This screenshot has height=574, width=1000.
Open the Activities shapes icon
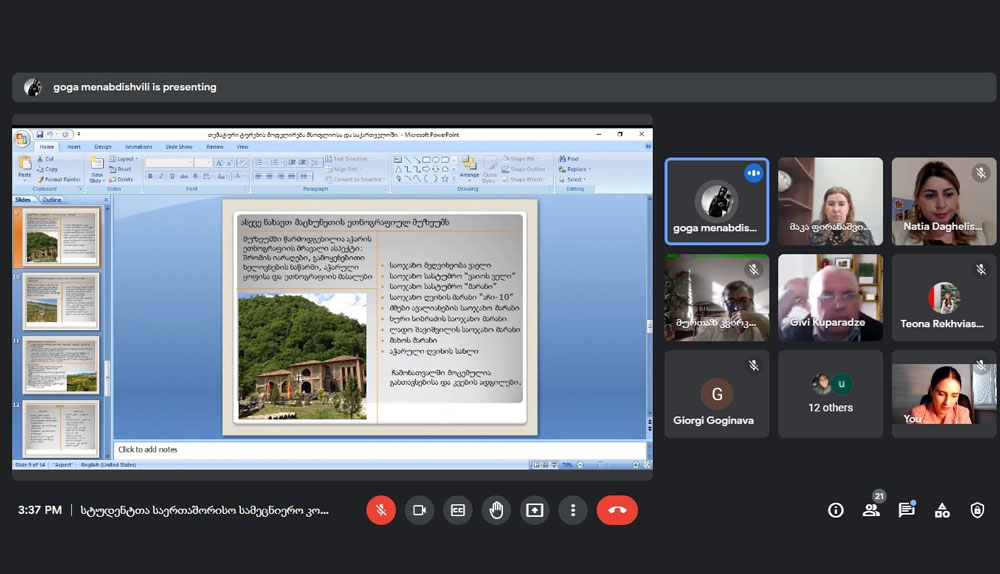[942, 510]
